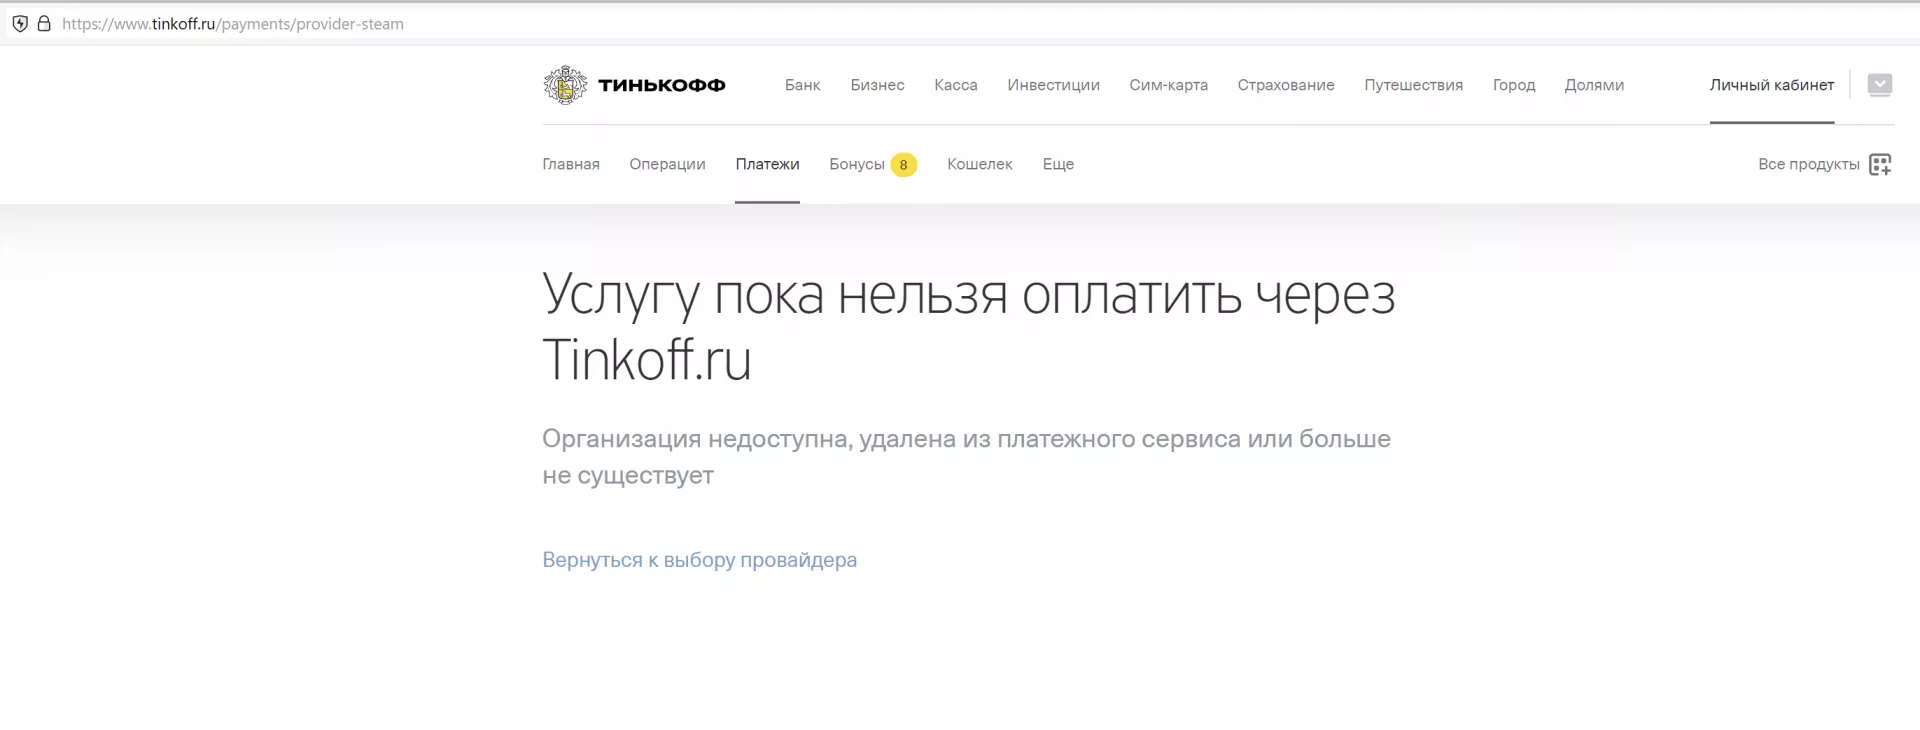Click the Tinkoff crest logo icon
This screenshot has width=1920, height=730.
565,85
